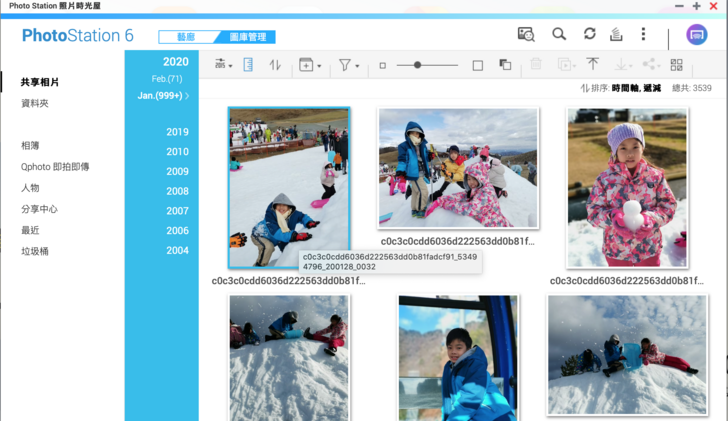
Task: Select 相簿 in the left sidebar
Action: (30, 146)
